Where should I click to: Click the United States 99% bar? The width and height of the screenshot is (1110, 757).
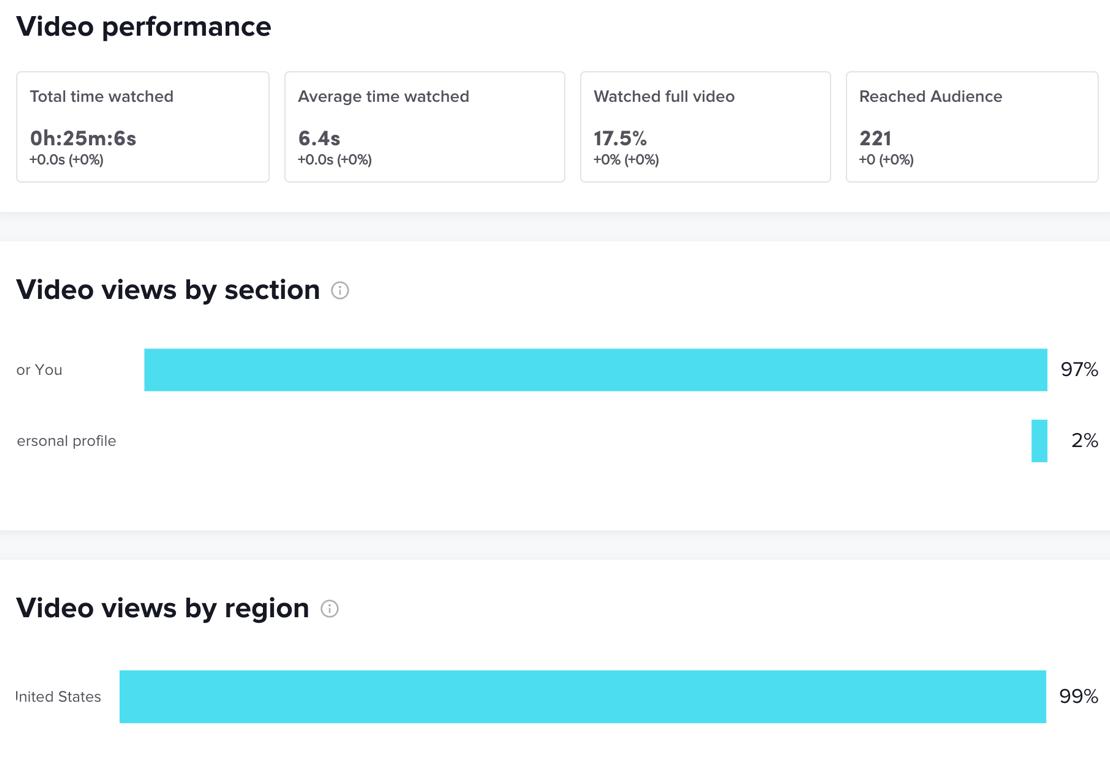tap(582, 696)
